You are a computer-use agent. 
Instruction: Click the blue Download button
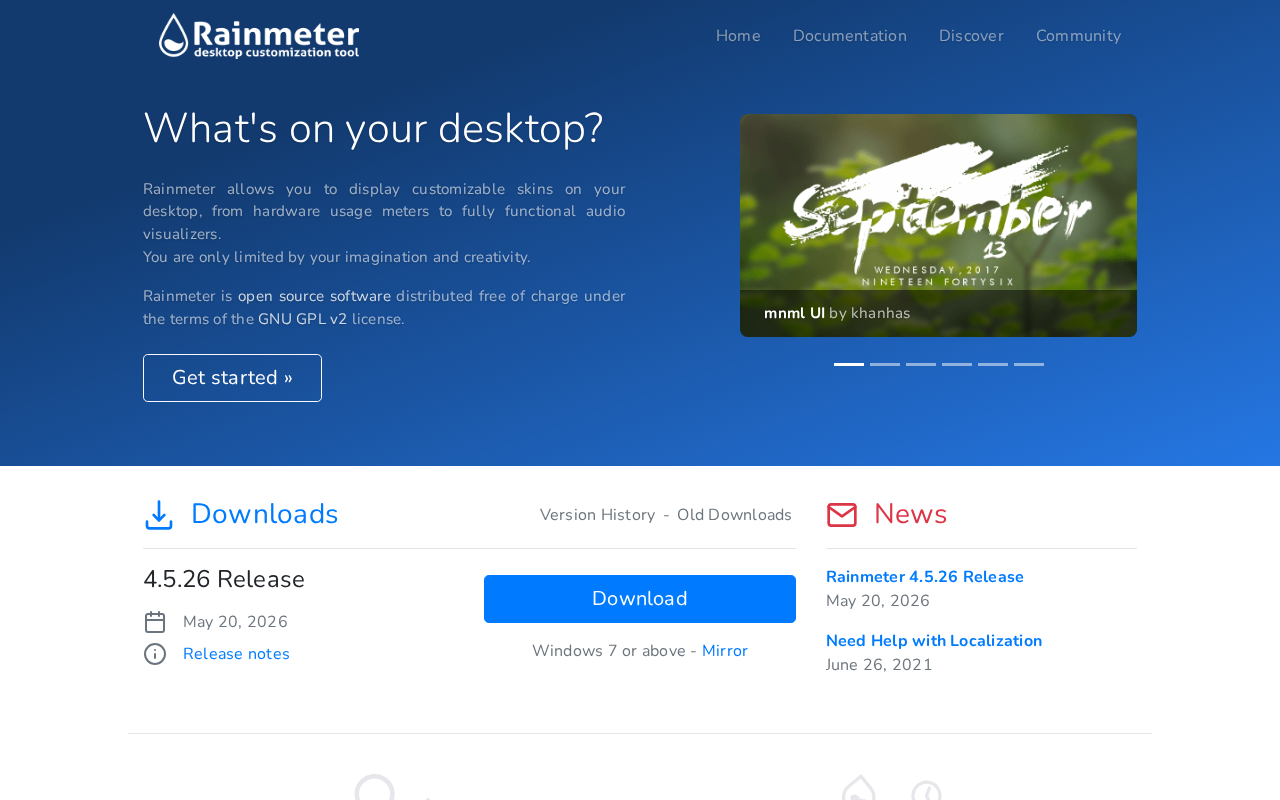pos(640,599)
